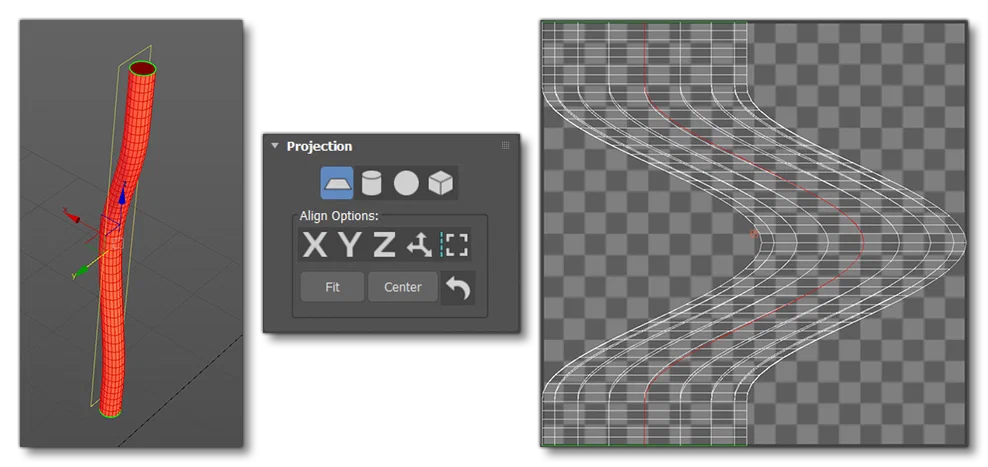Reset the projection with the undo arrow

pyautogui.click(x=458, y=288)
